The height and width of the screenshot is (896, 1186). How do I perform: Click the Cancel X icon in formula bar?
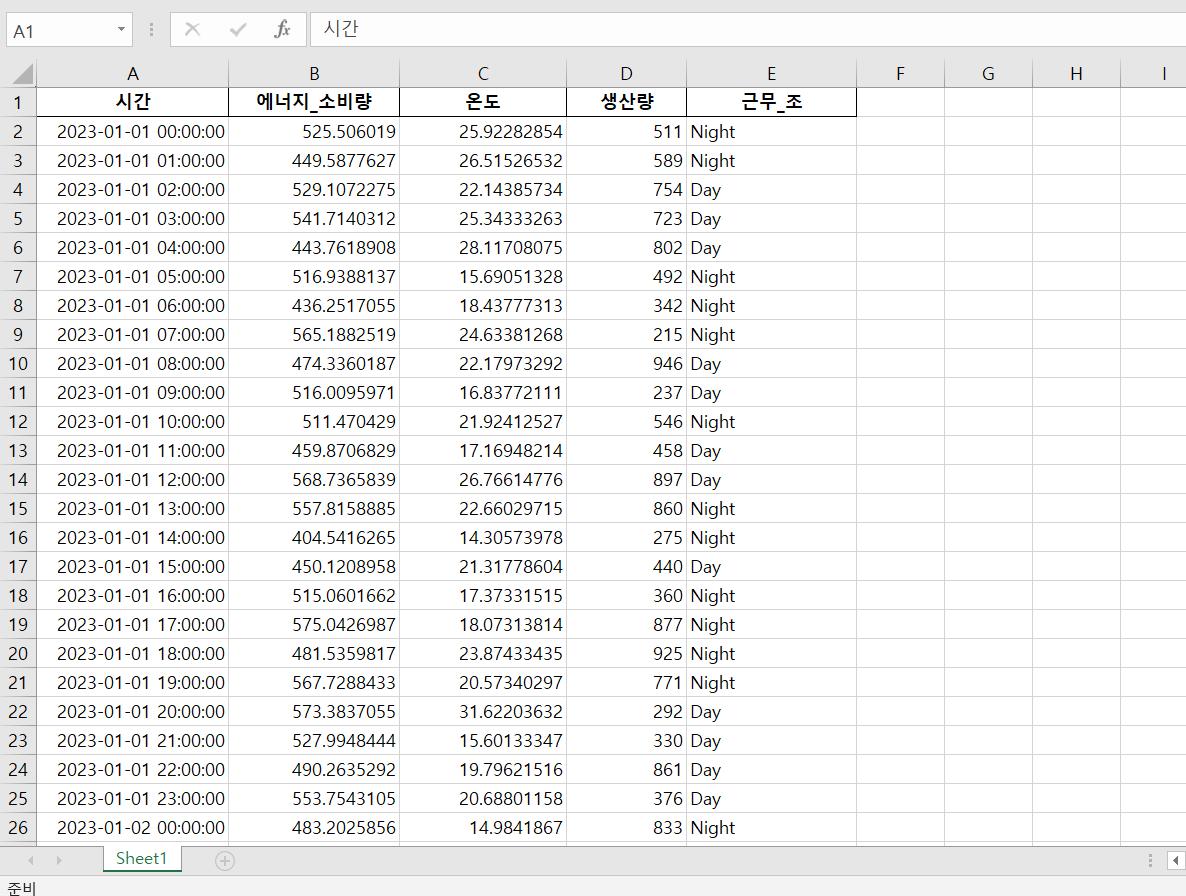point(192,30)
